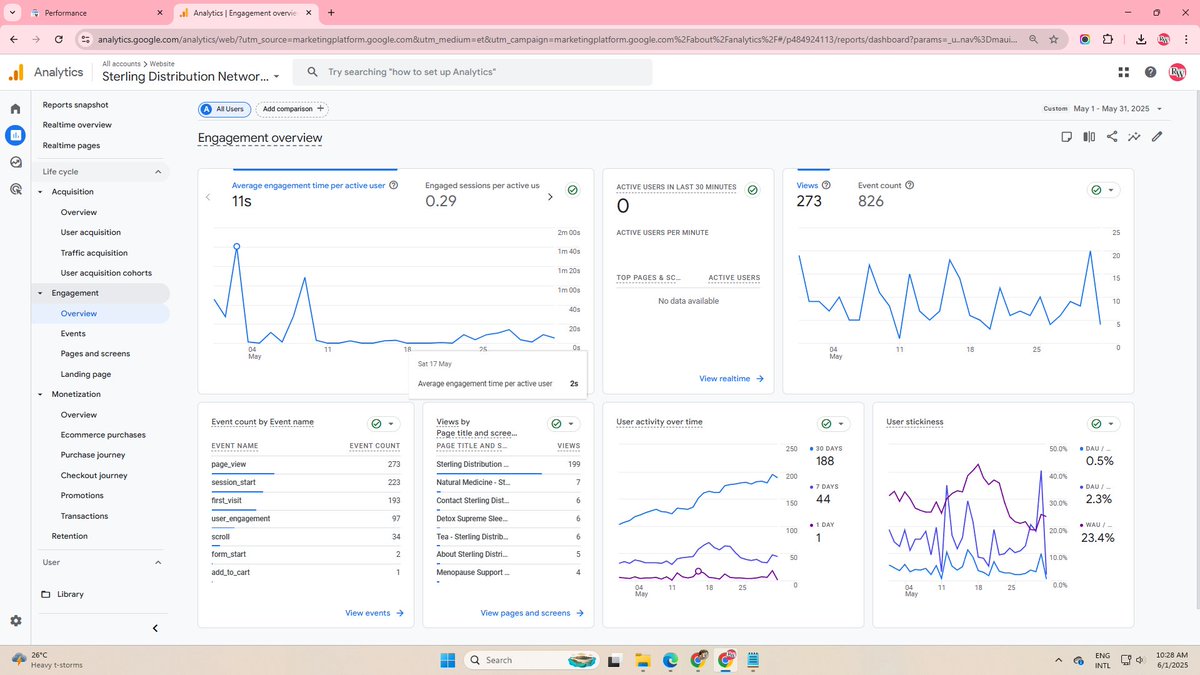The image size is (1200, 675).
Task: Select the Reports icon in left rail
Action: pos(15,135)
